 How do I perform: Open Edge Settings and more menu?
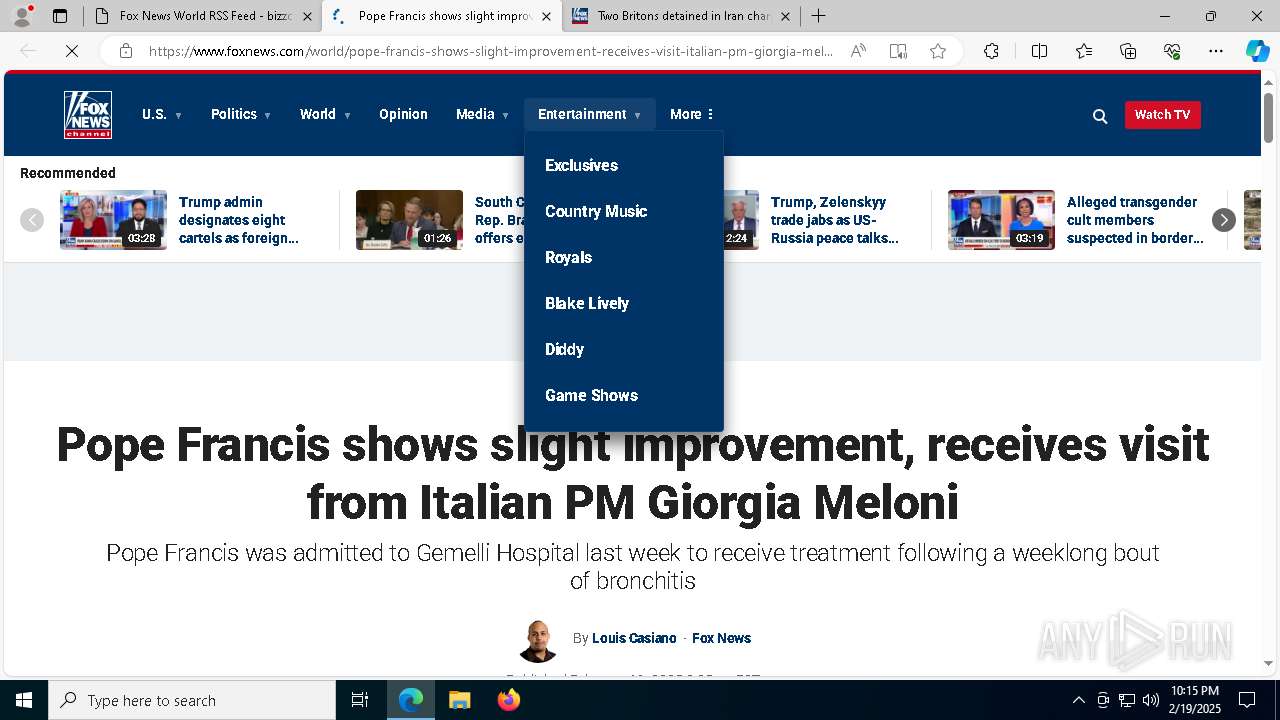1216,51
